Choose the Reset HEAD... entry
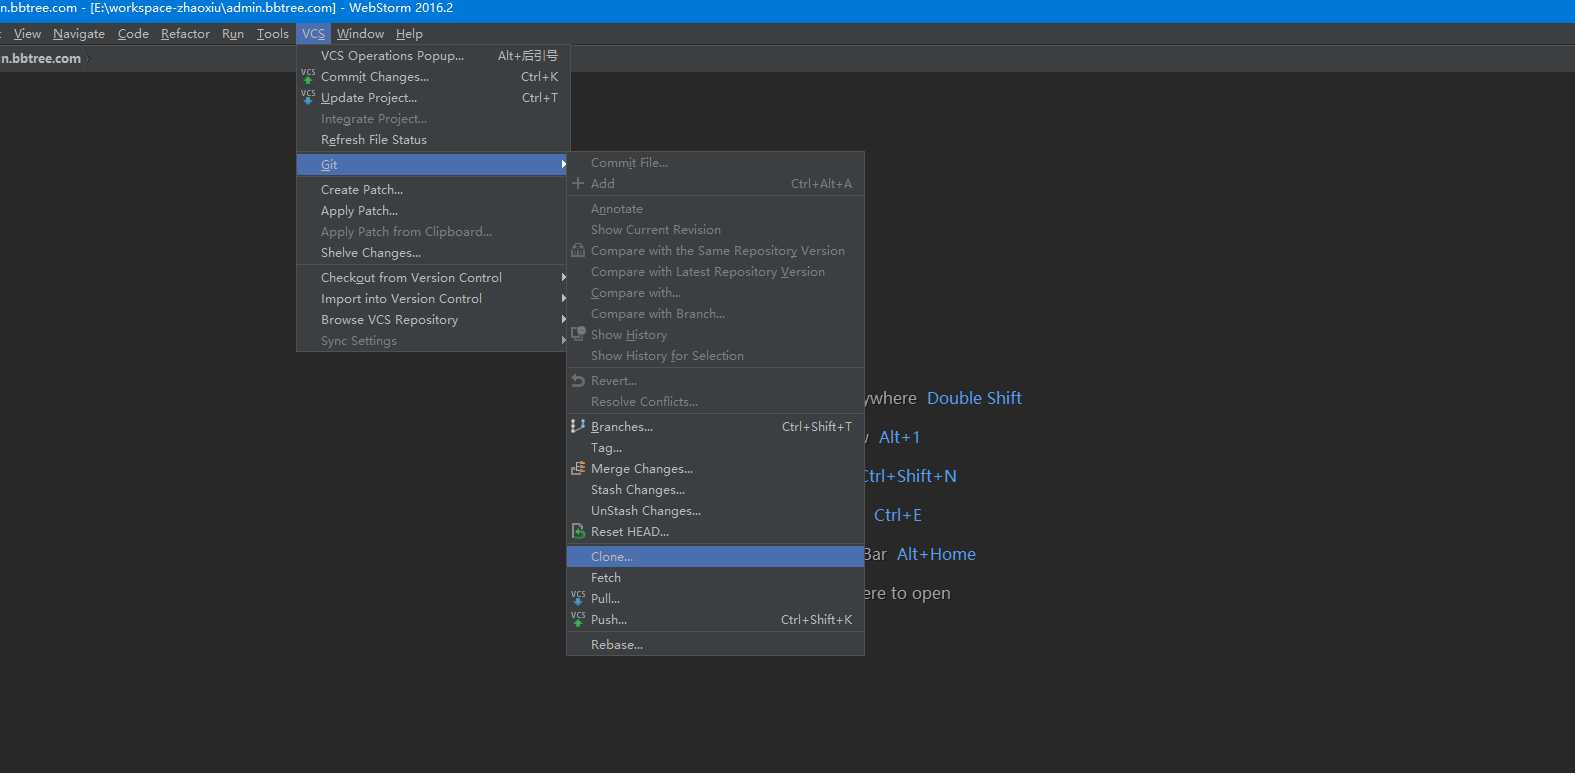Image resolution: width=1575 pixels, height=773 pixels. point(715,531)
